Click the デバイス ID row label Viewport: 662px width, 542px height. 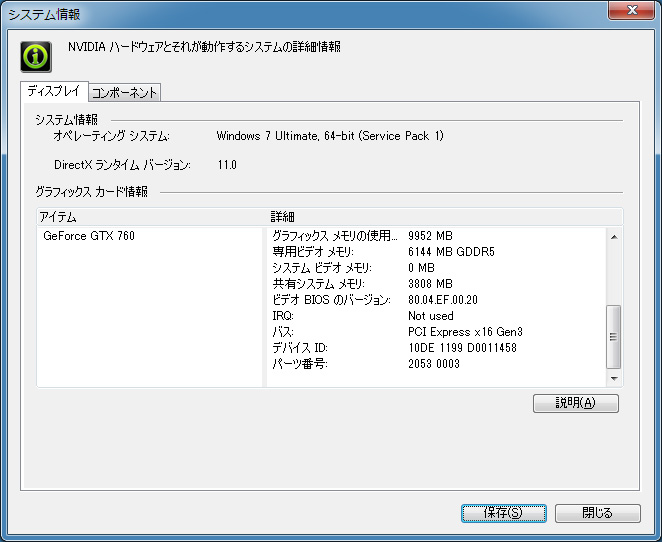click(300, 348)
